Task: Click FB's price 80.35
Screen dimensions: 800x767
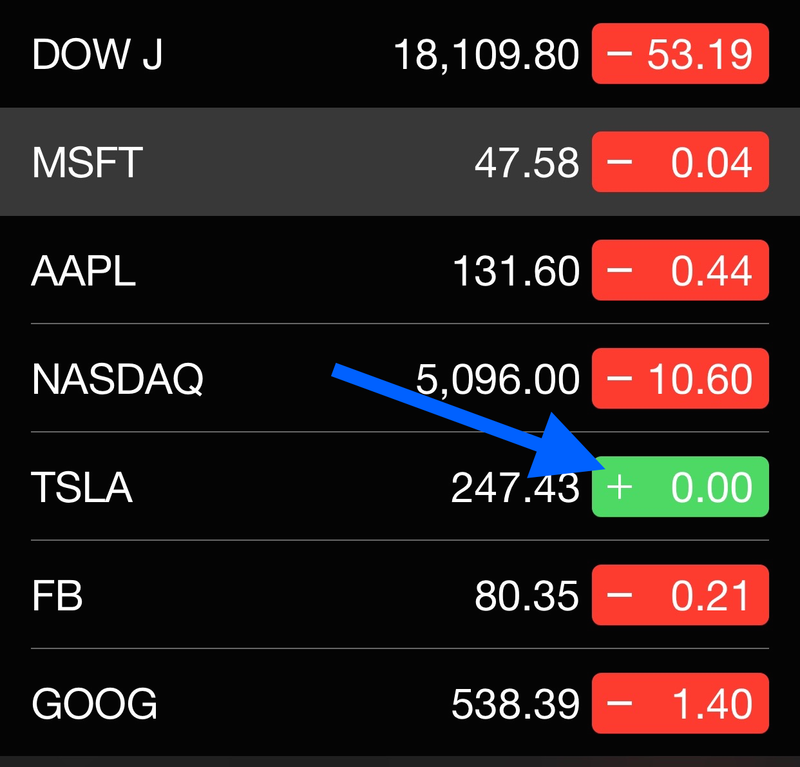Action: pos(527,596)
